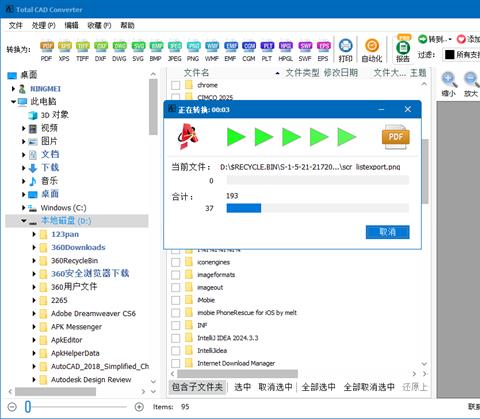
Task: Convert to PNG format icon
Action: point(193,51)
